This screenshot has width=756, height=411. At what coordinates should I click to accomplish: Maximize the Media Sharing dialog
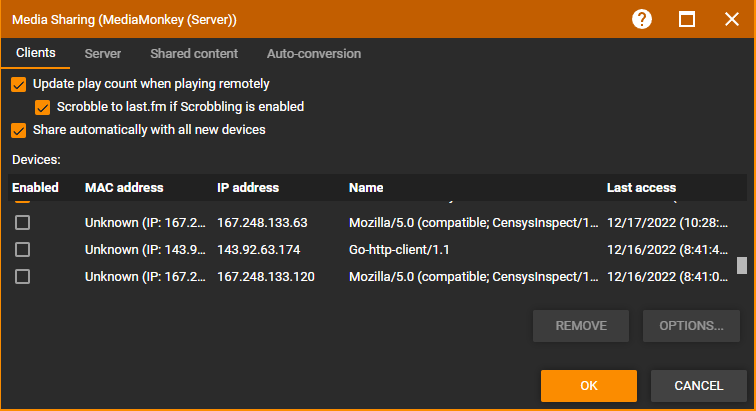[x=687, y=19]
